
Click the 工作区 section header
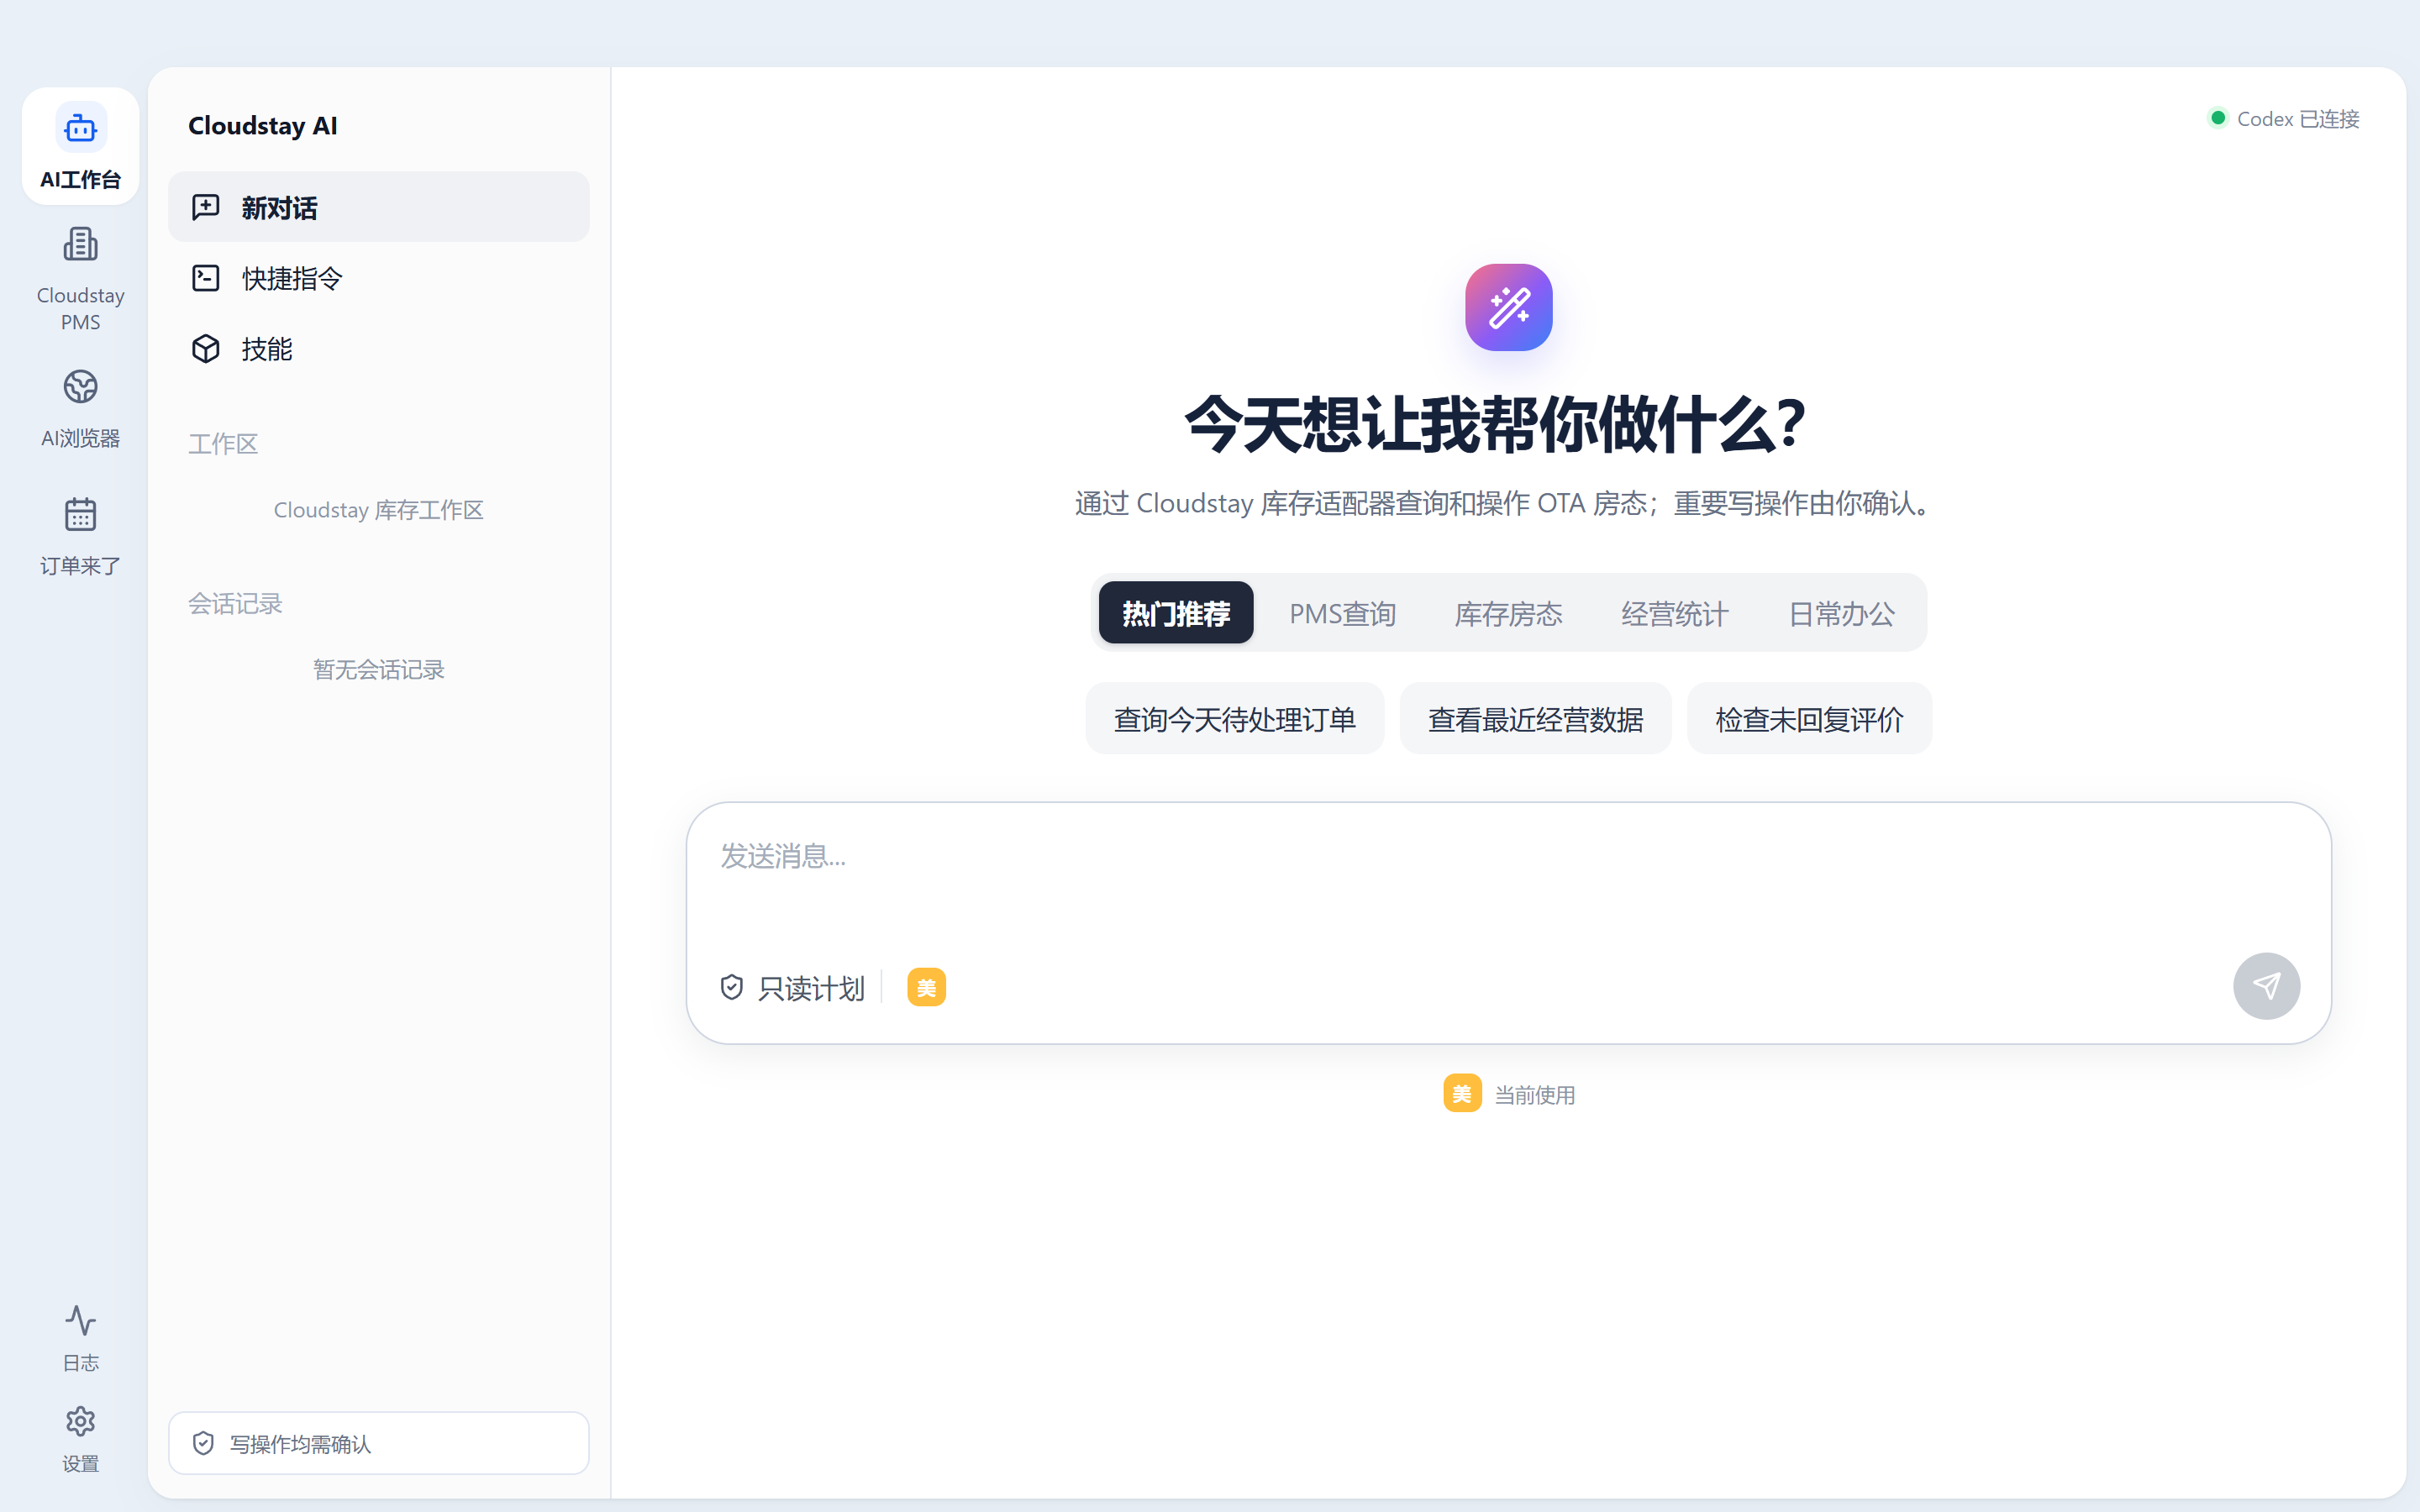point(223,444)
